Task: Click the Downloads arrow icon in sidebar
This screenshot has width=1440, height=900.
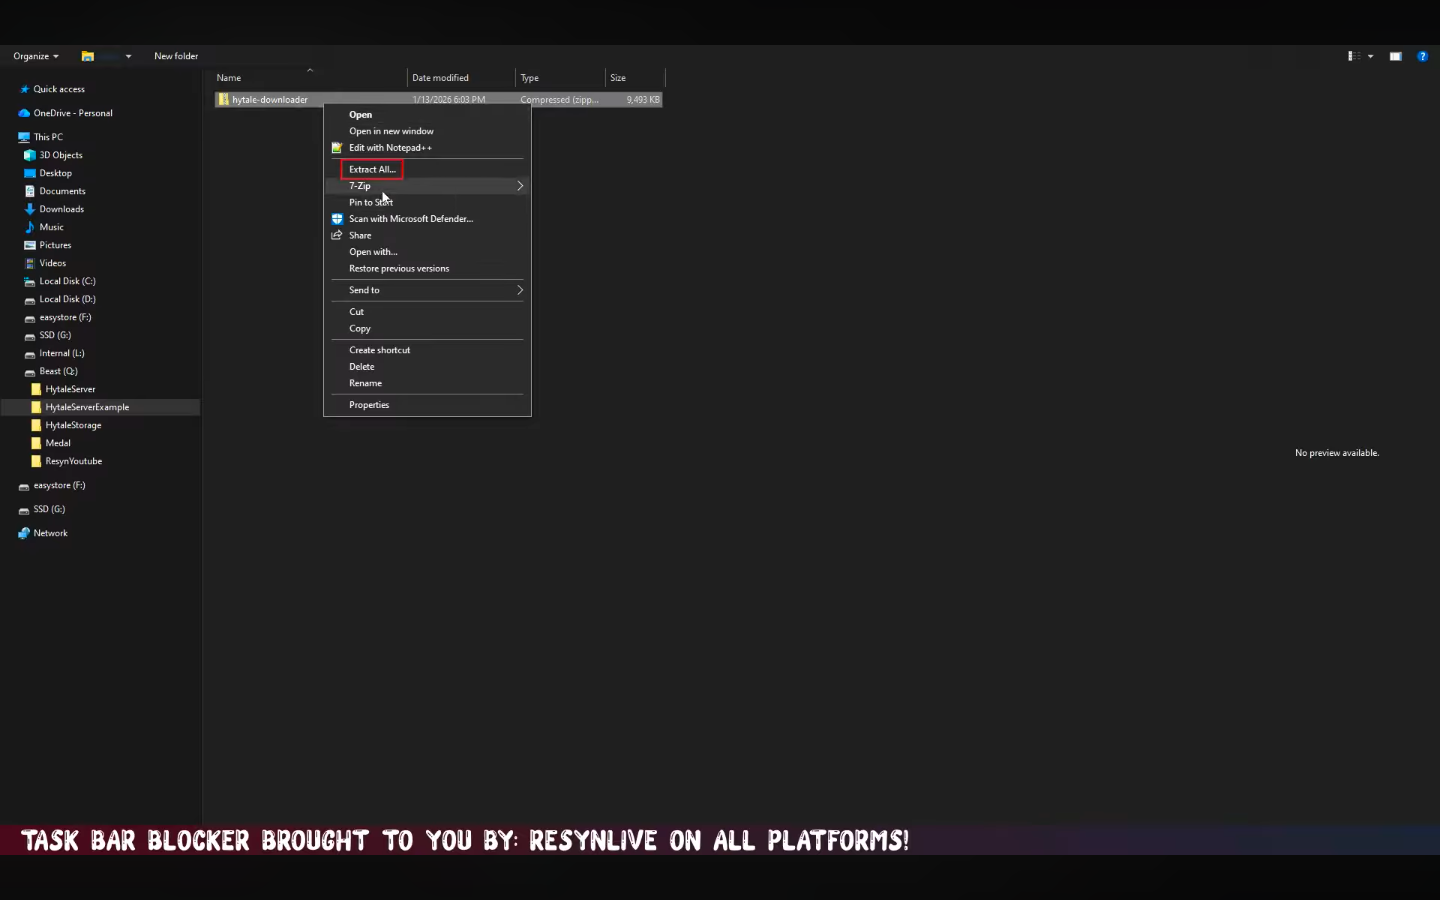Action: point(30,209)
